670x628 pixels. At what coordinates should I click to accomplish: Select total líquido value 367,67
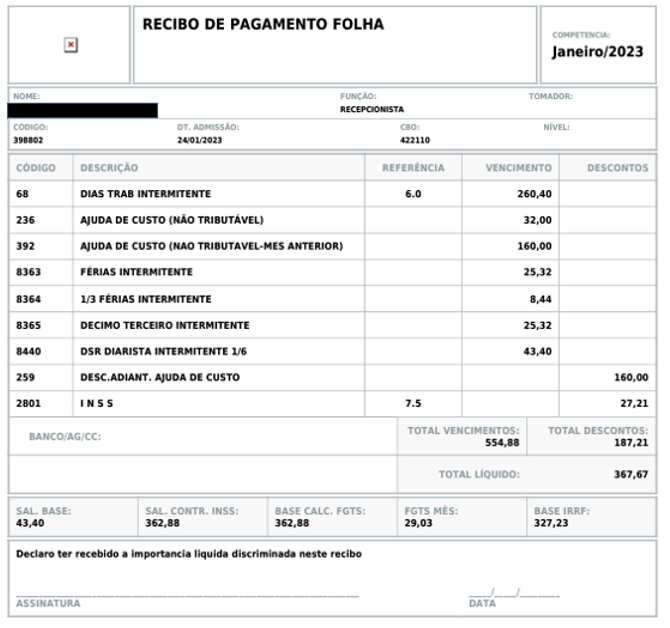pyautogui.click(x=631, y=475)
